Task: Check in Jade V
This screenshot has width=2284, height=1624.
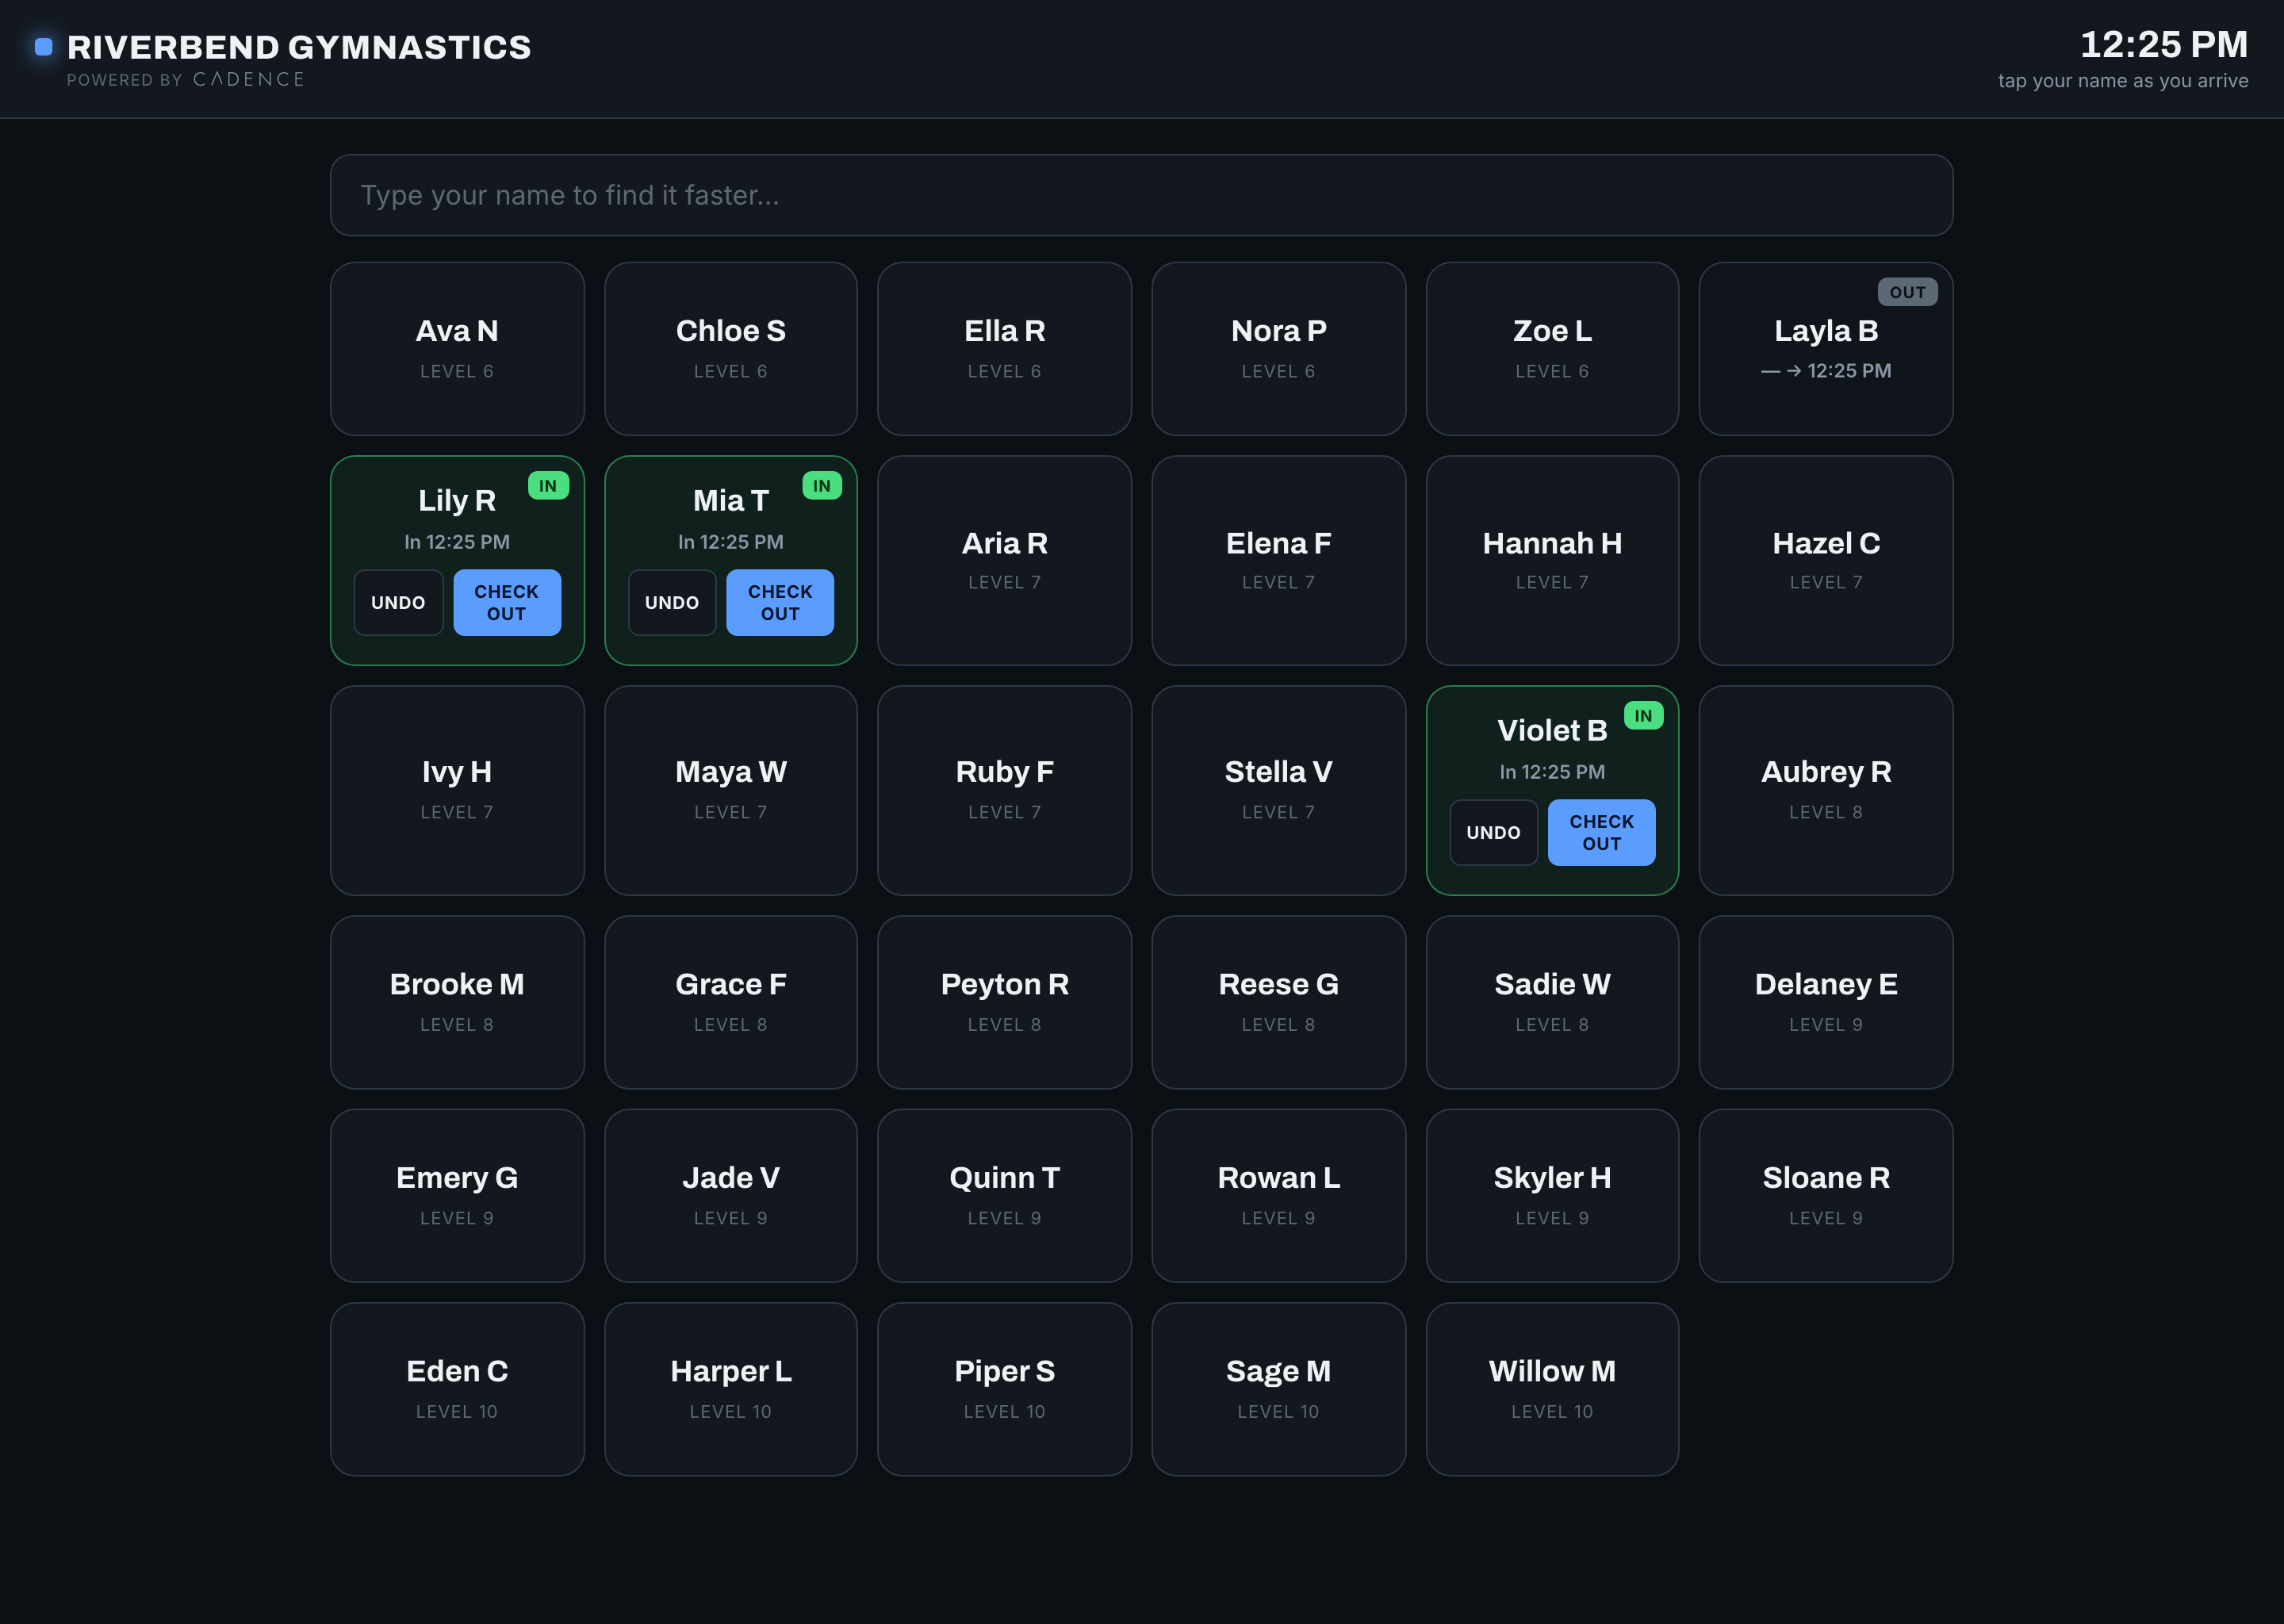Action: coord(731,1195)
